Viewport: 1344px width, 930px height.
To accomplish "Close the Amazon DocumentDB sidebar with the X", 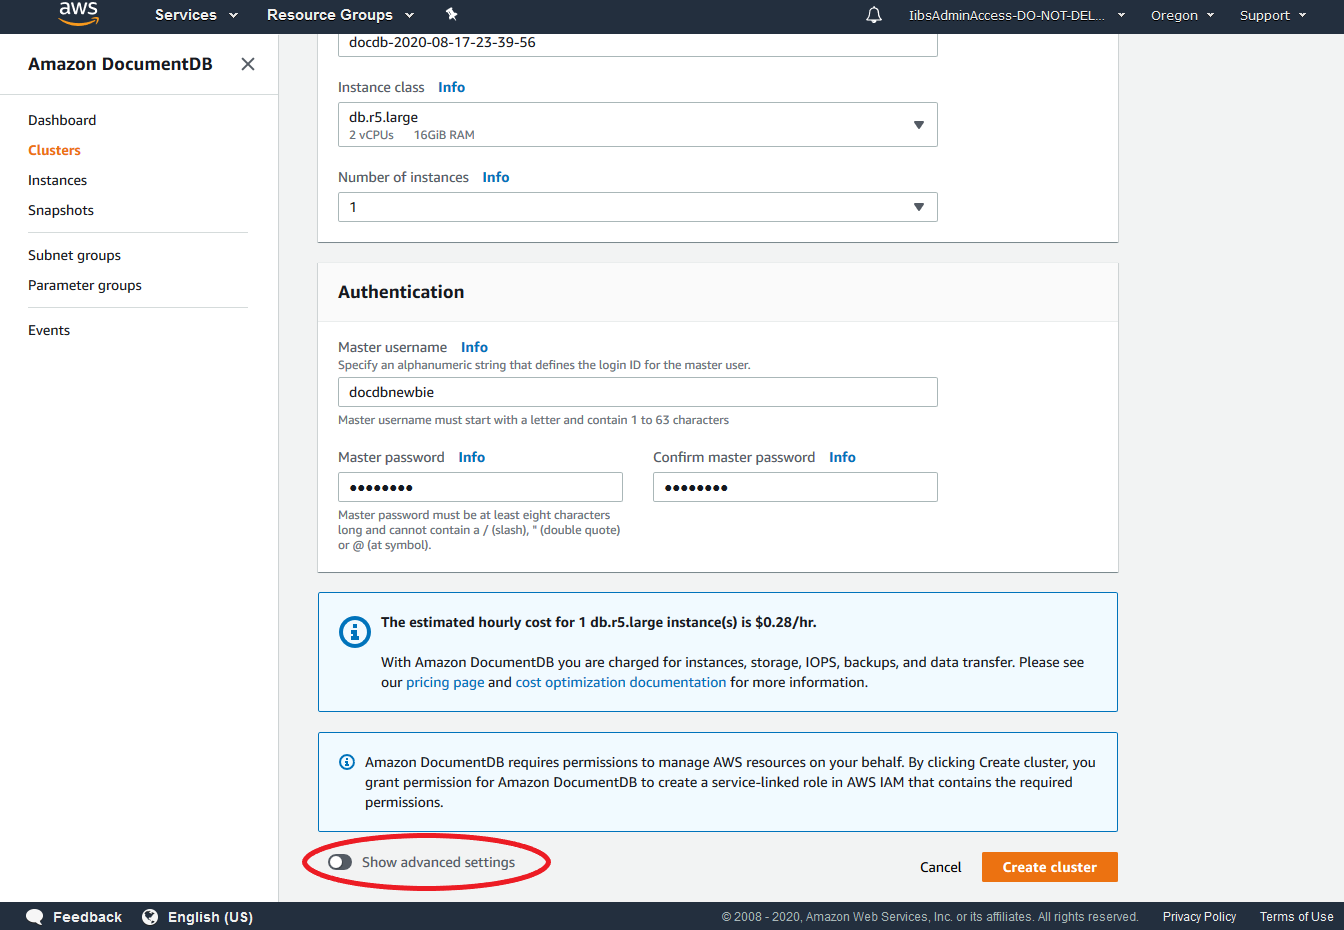I will pyautogui.click(x=248, y=63).
